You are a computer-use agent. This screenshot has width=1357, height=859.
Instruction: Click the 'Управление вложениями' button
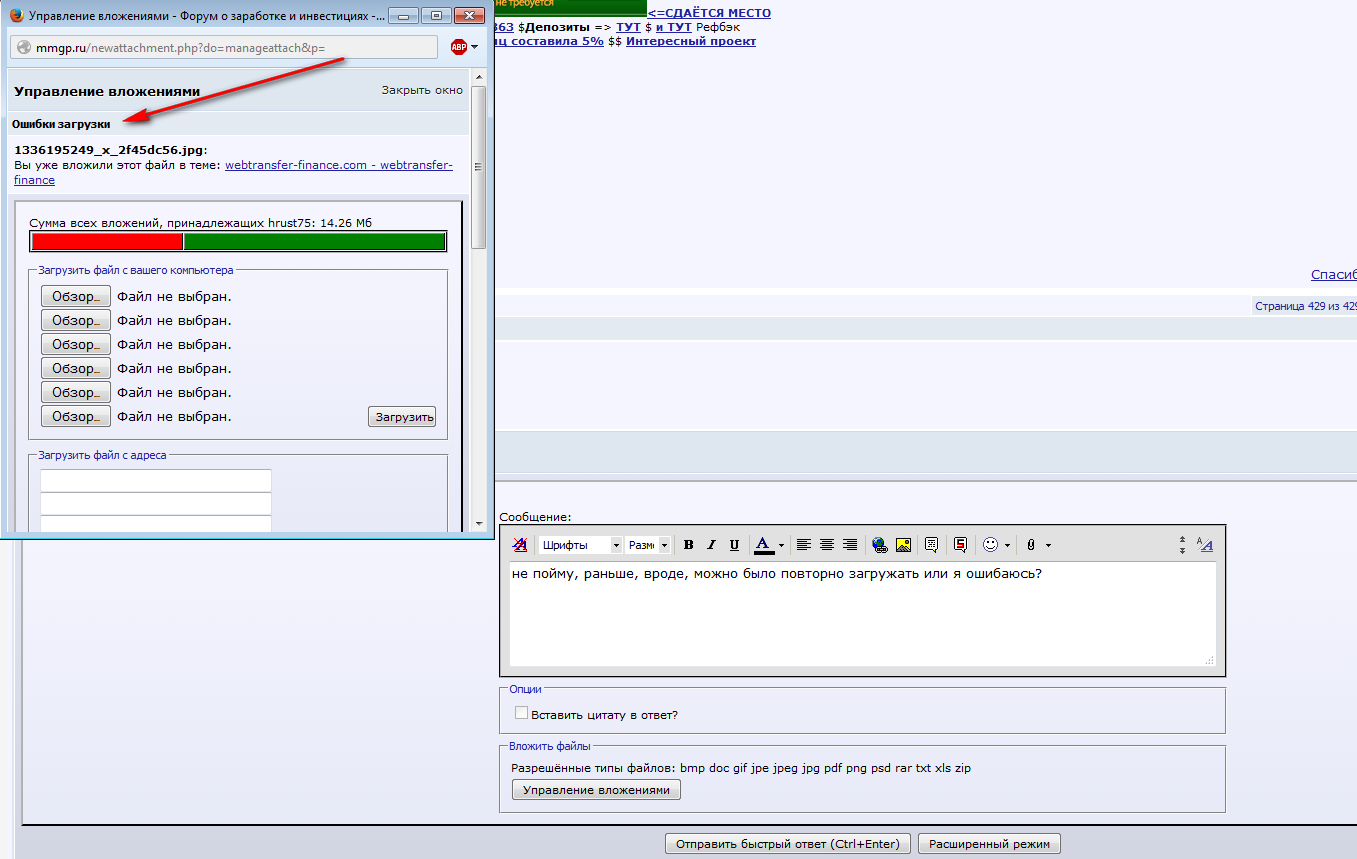click(596, 790)
